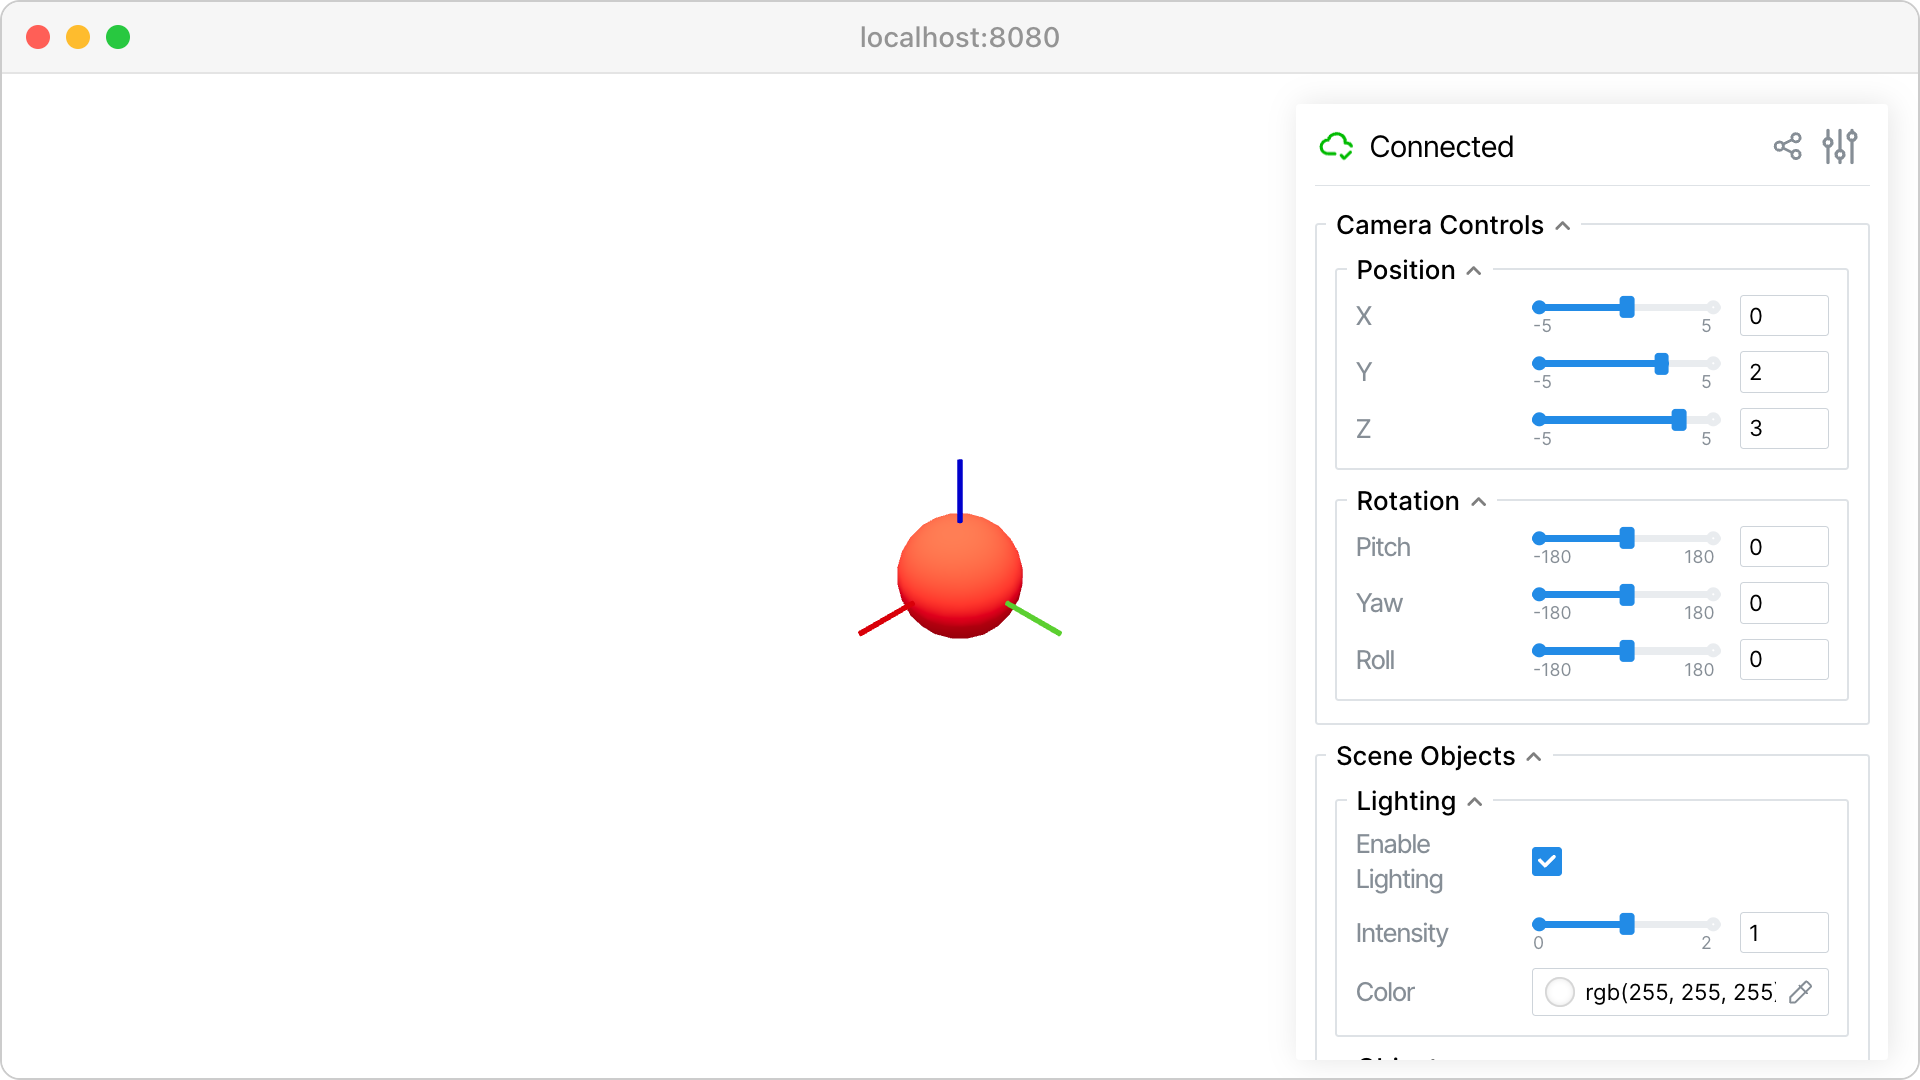The height and width of the screenshot is (1080, 1920).
Task: Click the Lighting folder title
Action: [1406, 801]
